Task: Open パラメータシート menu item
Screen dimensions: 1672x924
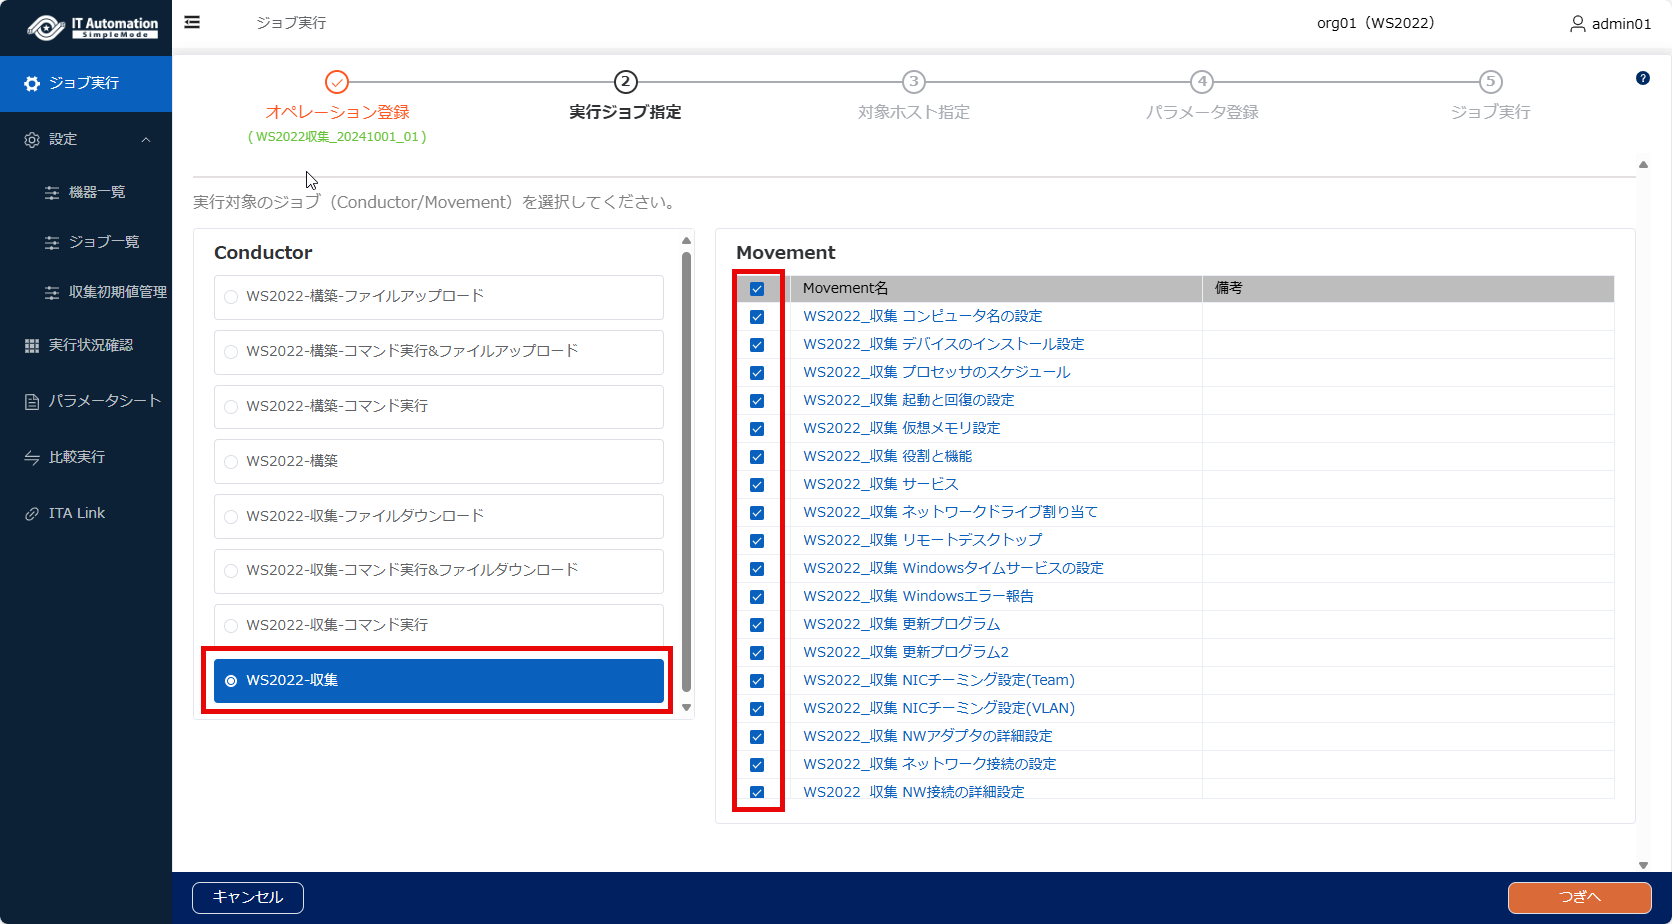Action: click(86, 401)
